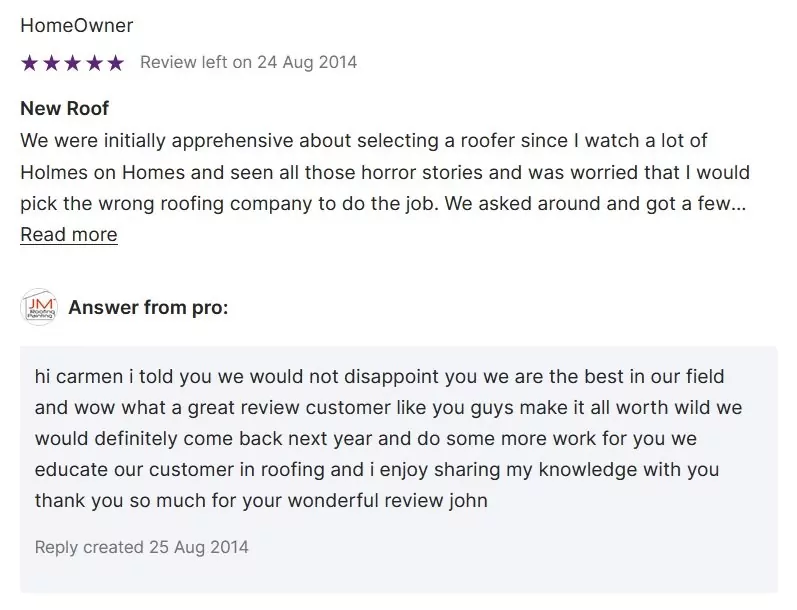
Task: Click the reply line 'thank you so much'
Action: click(261, 501)
